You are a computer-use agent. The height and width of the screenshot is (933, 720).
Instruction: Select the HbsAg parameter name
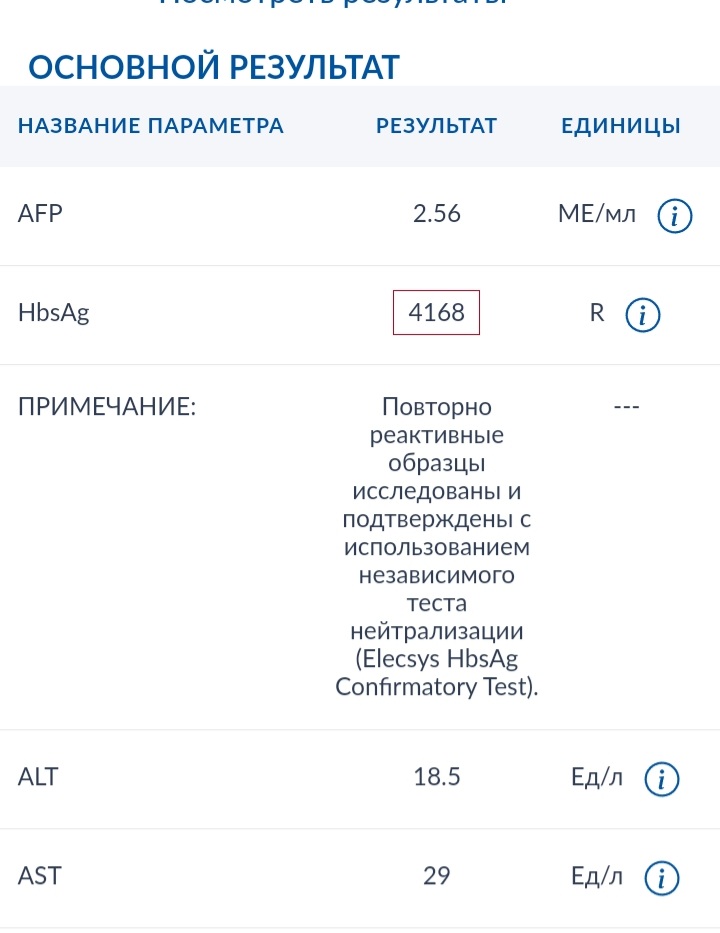(x=54, y=313)
